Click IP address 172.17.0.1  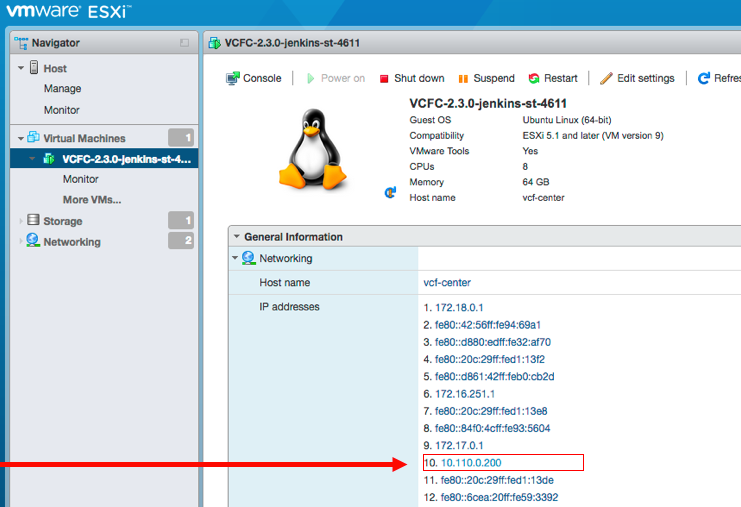459,446
